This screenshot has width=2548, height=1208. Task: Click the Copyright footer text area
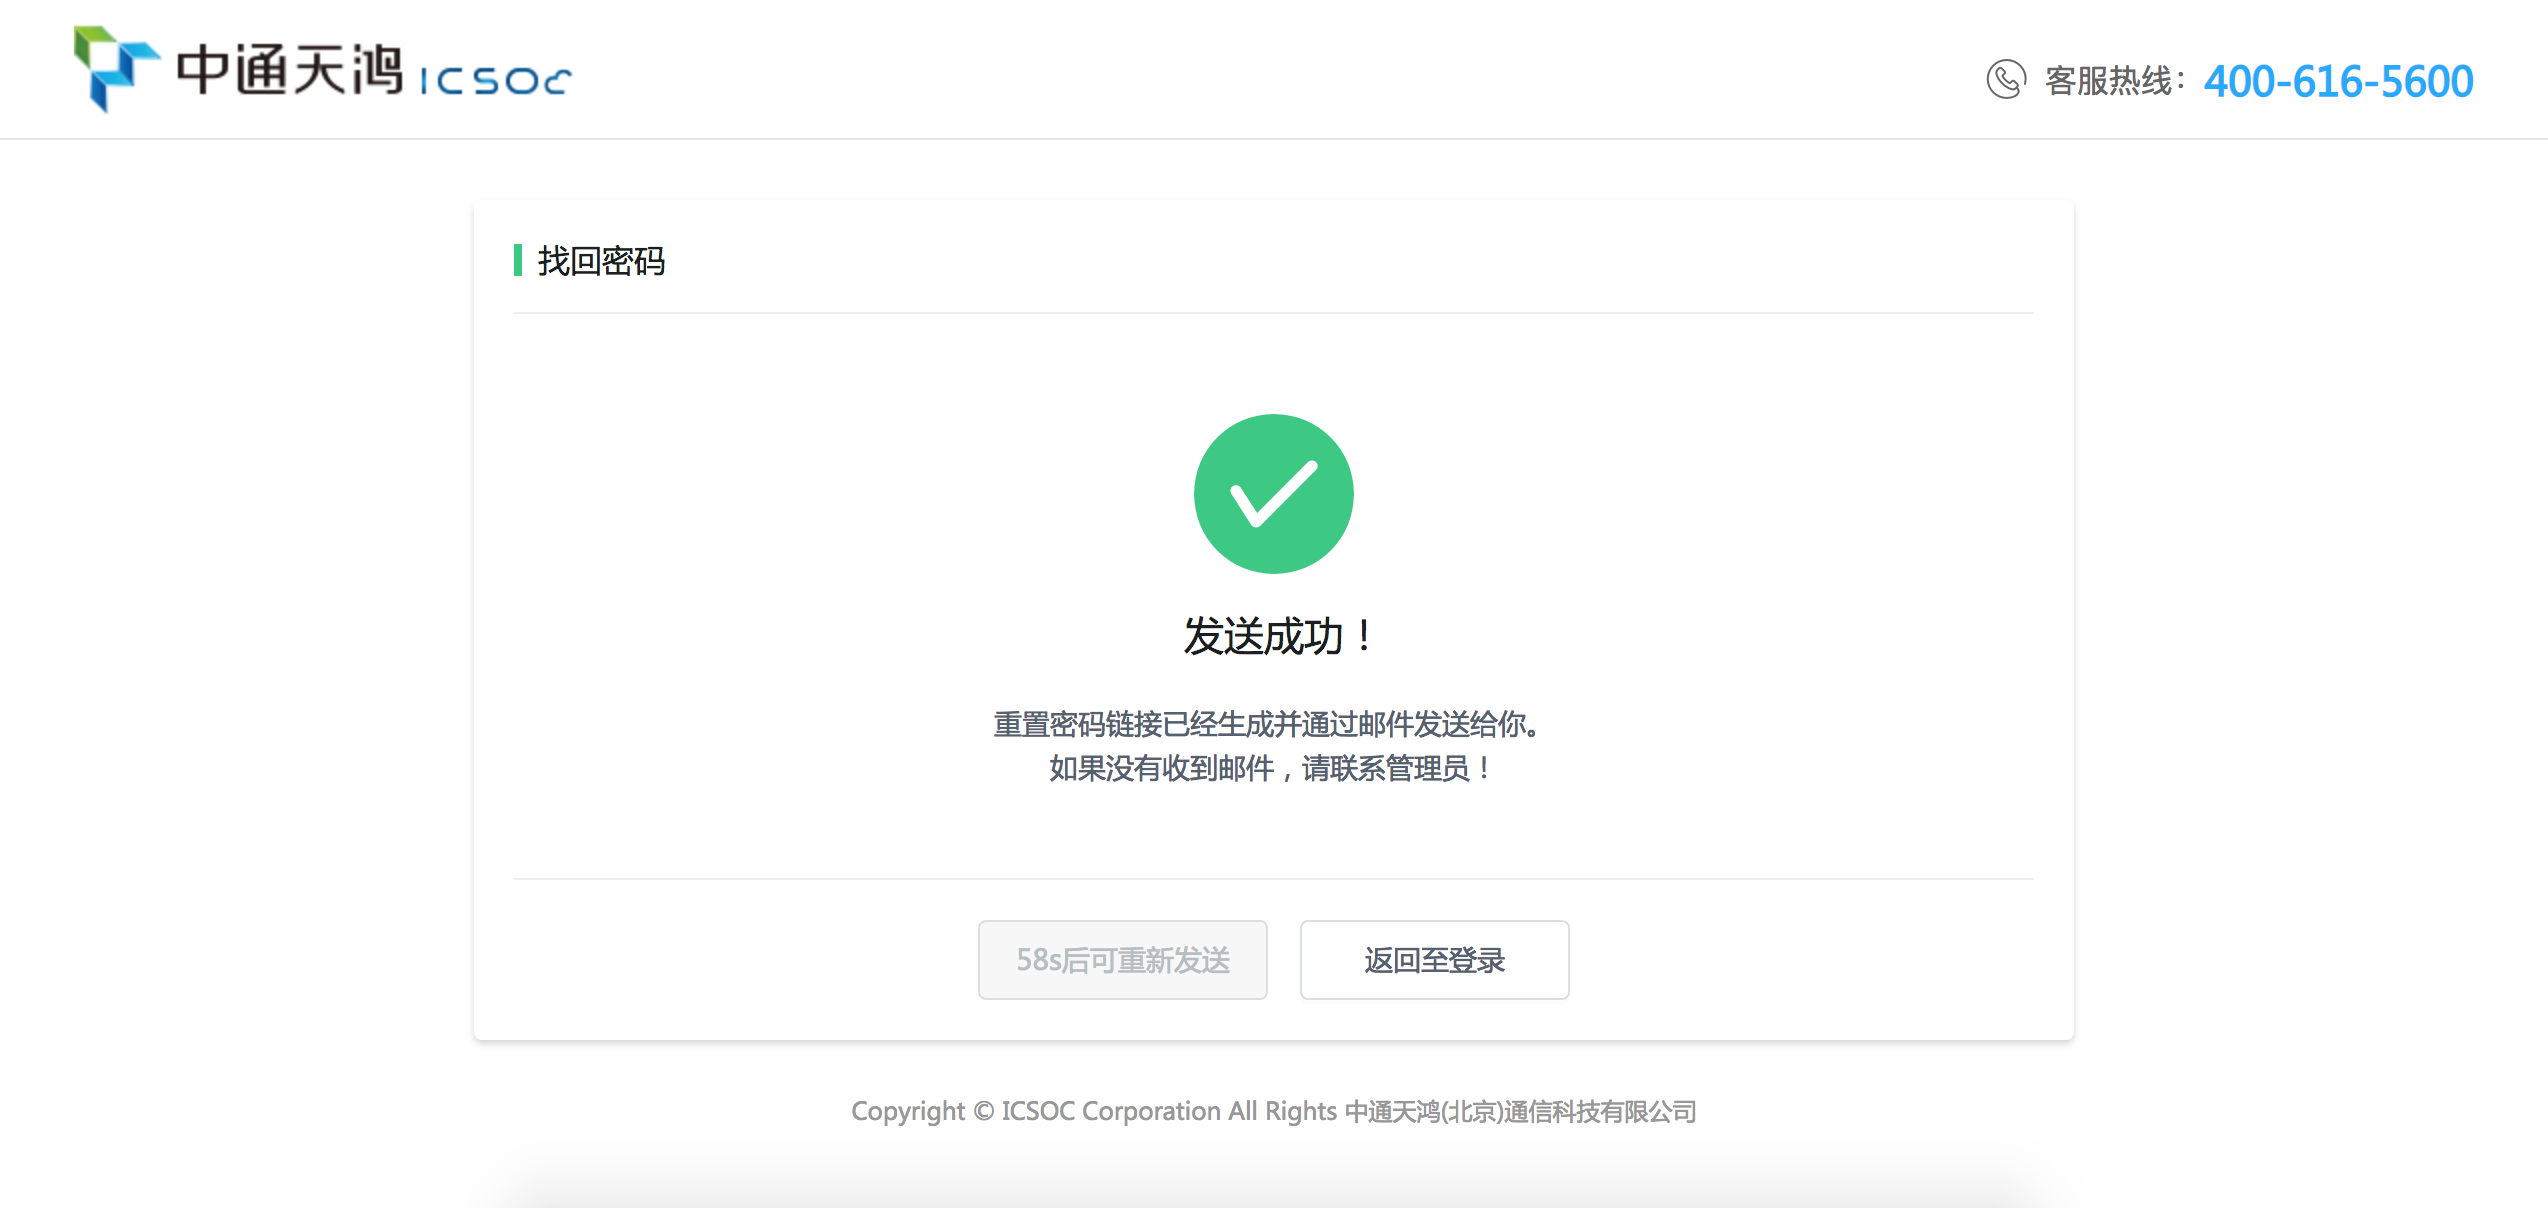pos(1272,1109)
